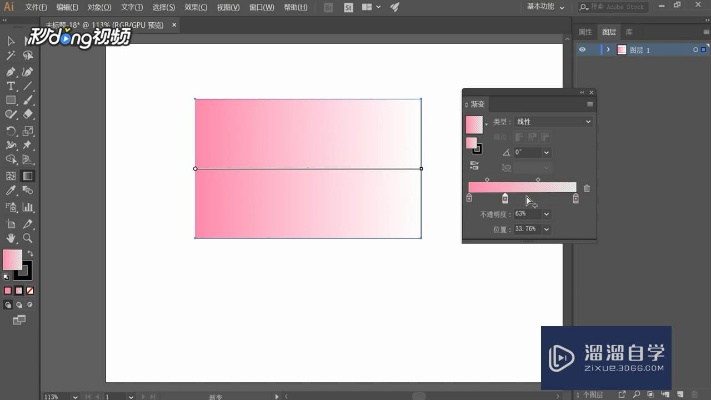Enable Draw Inside mode

tap(30, 305)
